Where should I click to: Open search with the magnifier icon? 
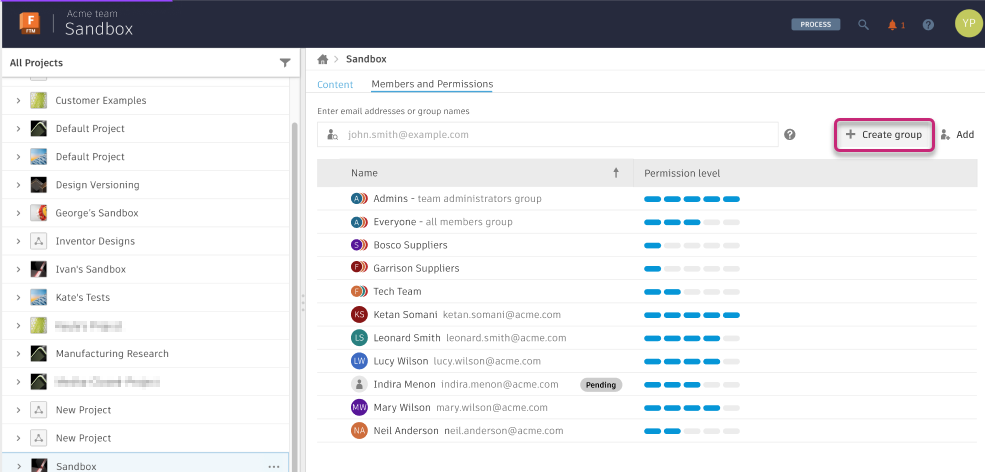[863, 24]
